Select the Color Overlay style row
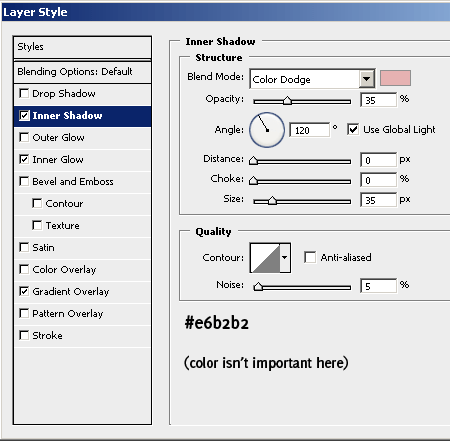450x441 pixels. pyautogui.click(x=82, y=270)
